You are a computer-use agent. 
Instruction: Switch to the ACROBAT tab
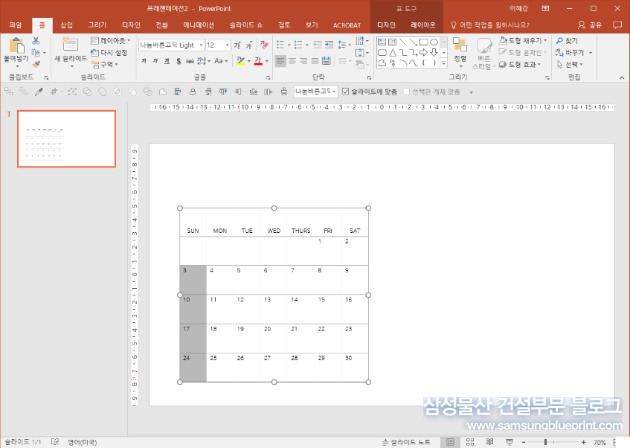[x=347, y=25]
